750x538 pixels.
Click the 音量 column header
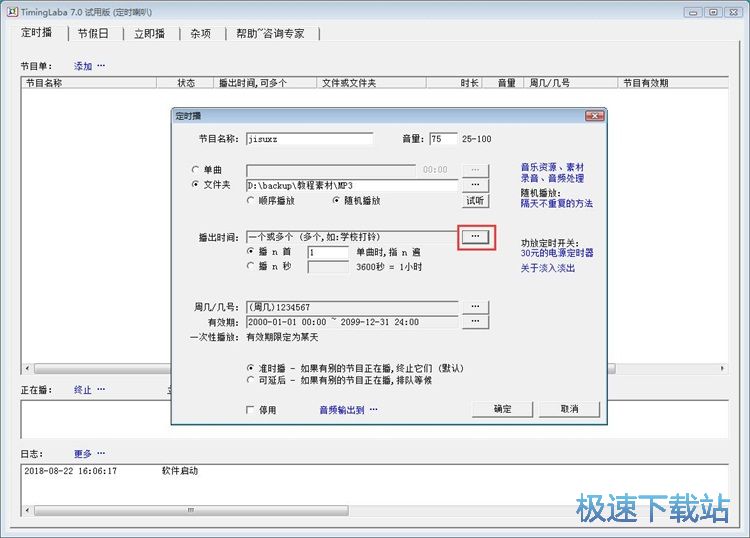pos(503,83)
